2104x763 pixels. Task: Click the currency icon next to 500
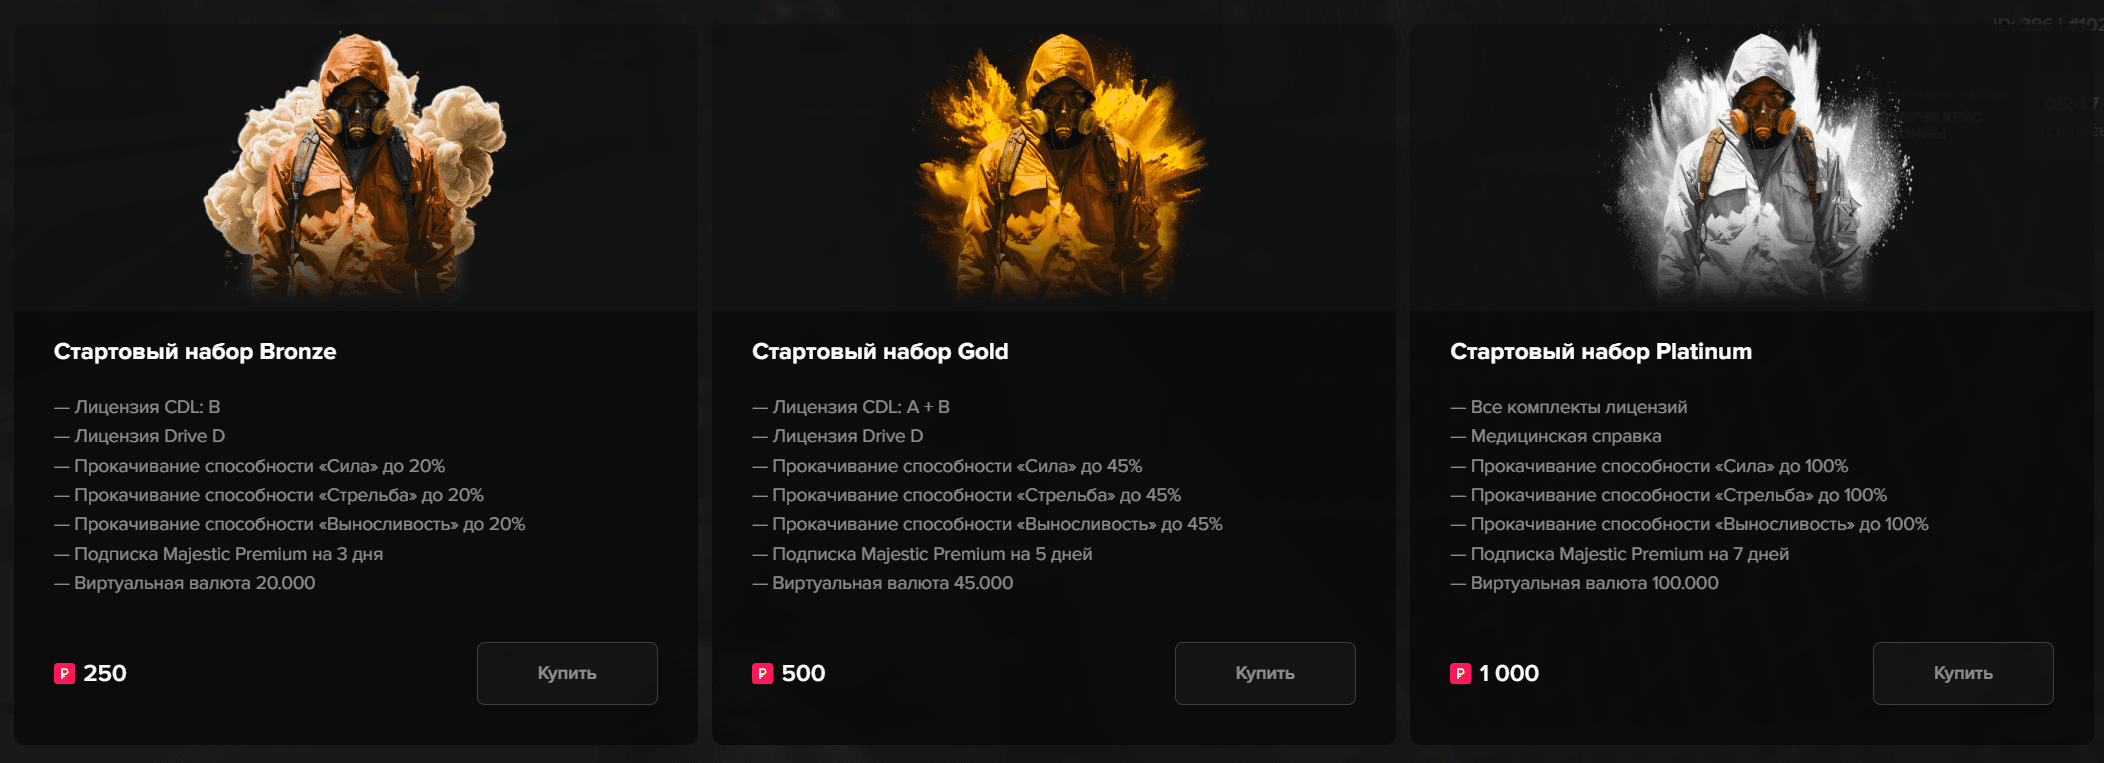pos(762,674)
